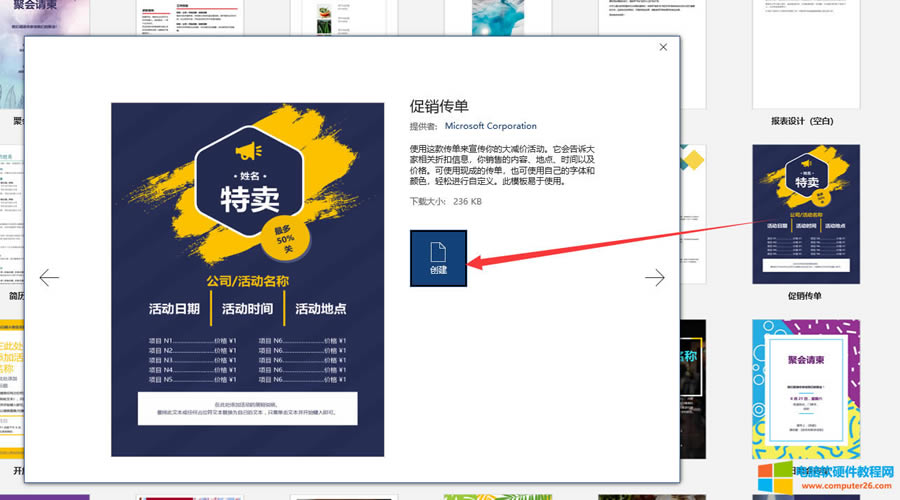Viewport: 900px width, 500px height.
Task: Close the 促销传单 preview dialog
Action: coord(663,47)
